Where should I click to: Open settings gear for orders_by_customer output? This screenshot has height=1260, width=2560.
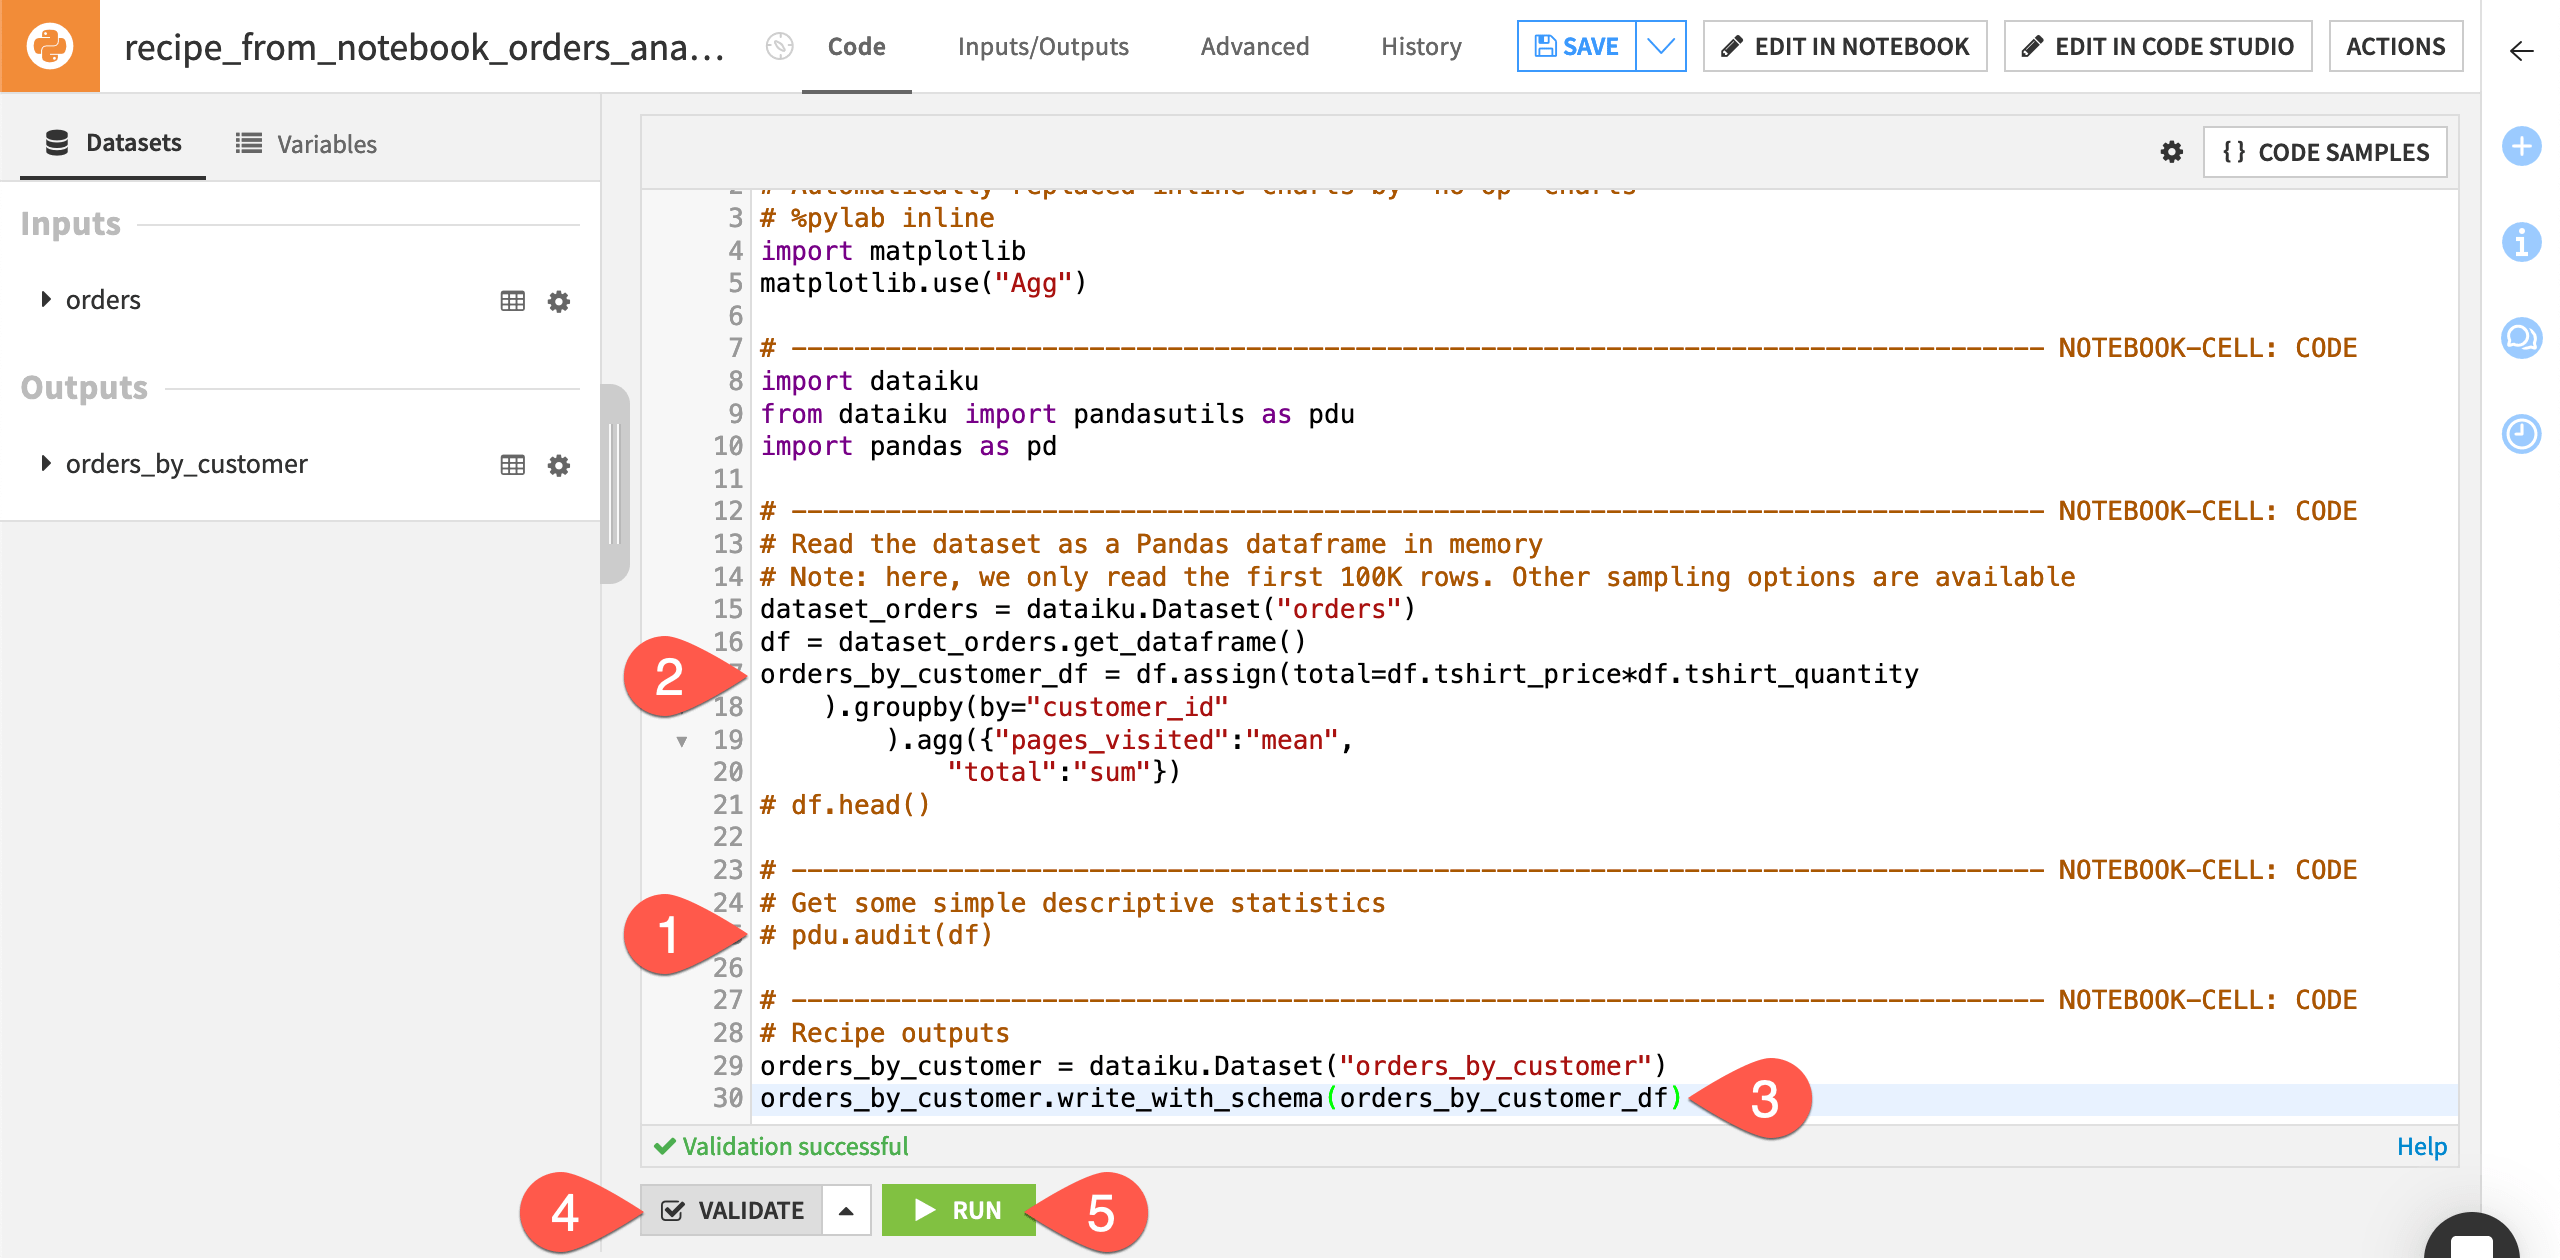pyautogui.click(x=558, y=464)
